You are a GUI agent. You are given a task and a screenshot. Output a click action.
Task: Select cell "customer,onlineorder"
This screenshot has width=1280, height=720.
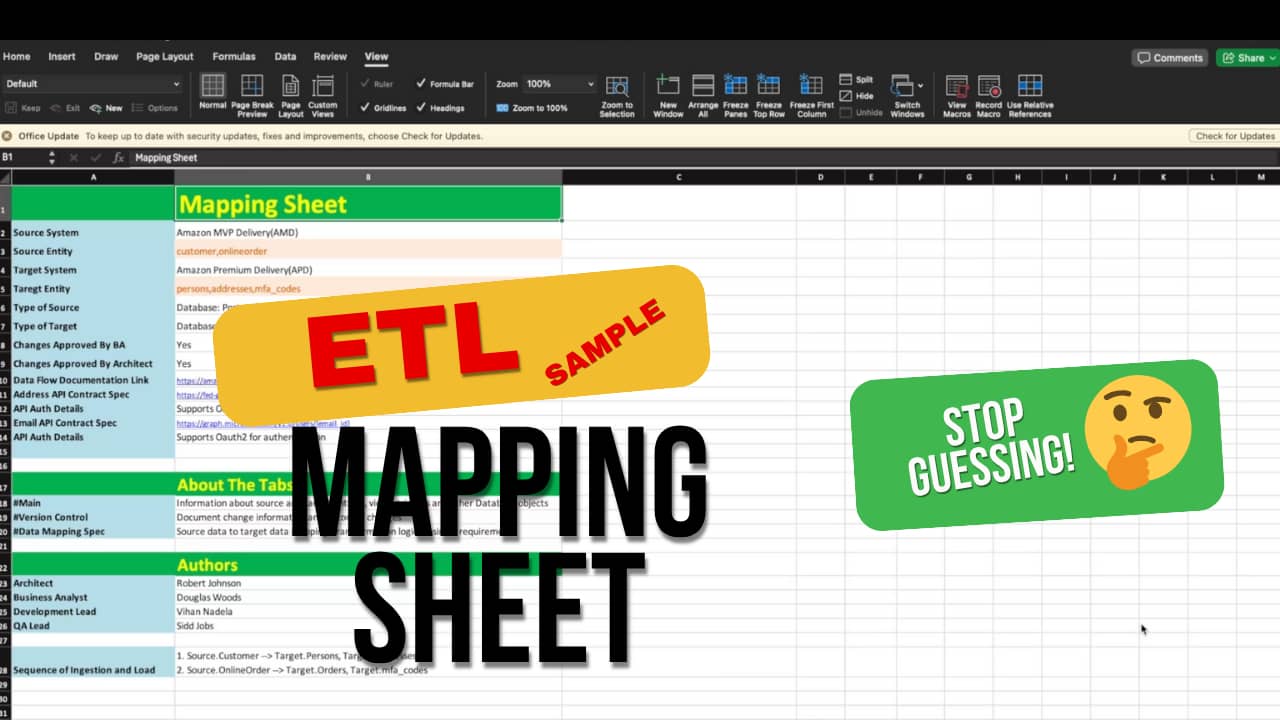[x=368, y=251]
